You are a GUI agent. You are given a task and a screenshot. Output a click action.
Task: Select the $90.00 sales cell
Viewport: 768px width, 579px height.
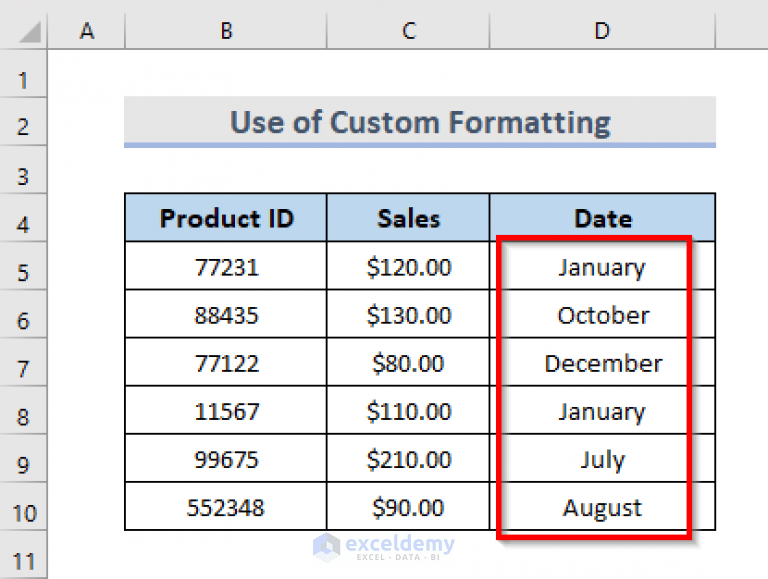(x=408, y=506)
